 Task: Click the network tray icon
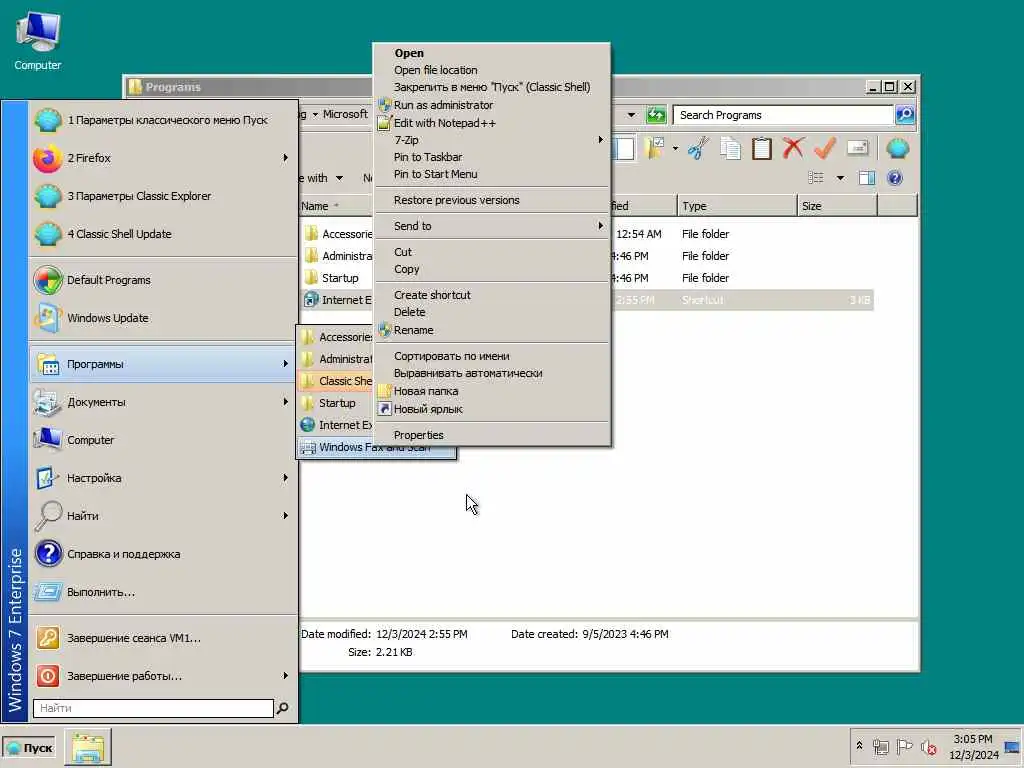[881, 746]
